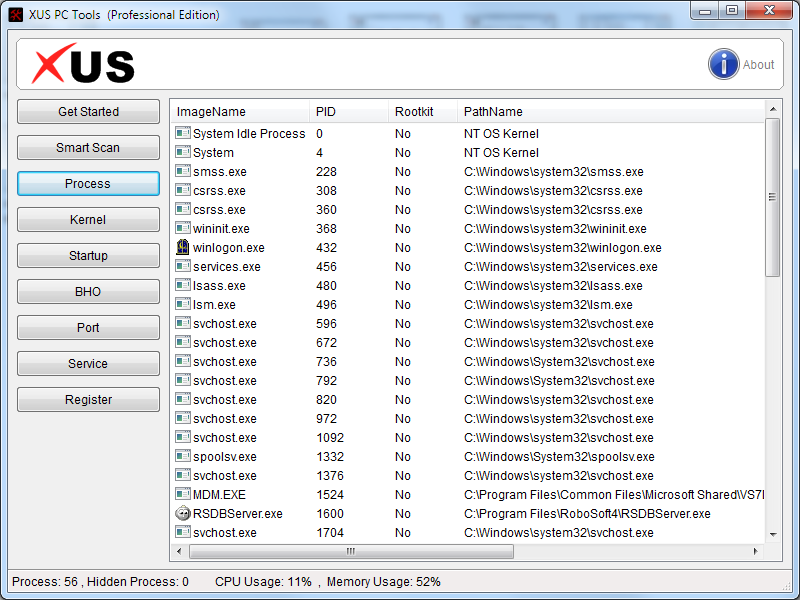Click the blue About info icon

click(x=723, y=64)
